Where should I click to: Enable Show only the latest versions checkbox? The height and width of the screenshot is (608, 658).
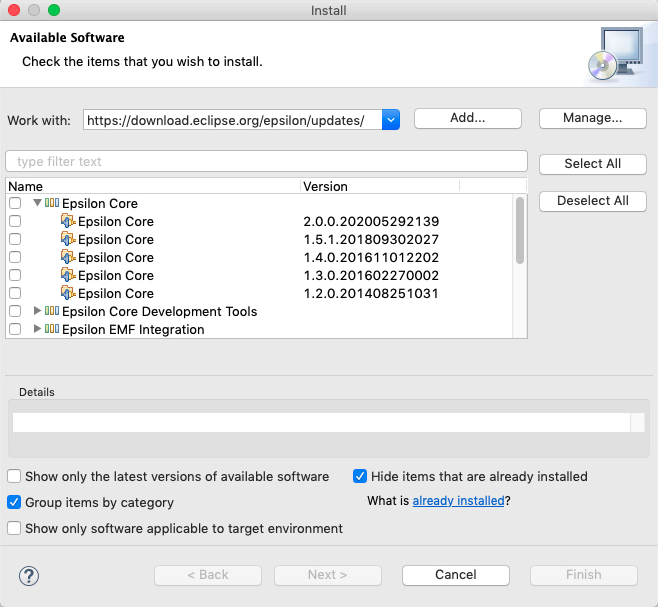point(15,477)
